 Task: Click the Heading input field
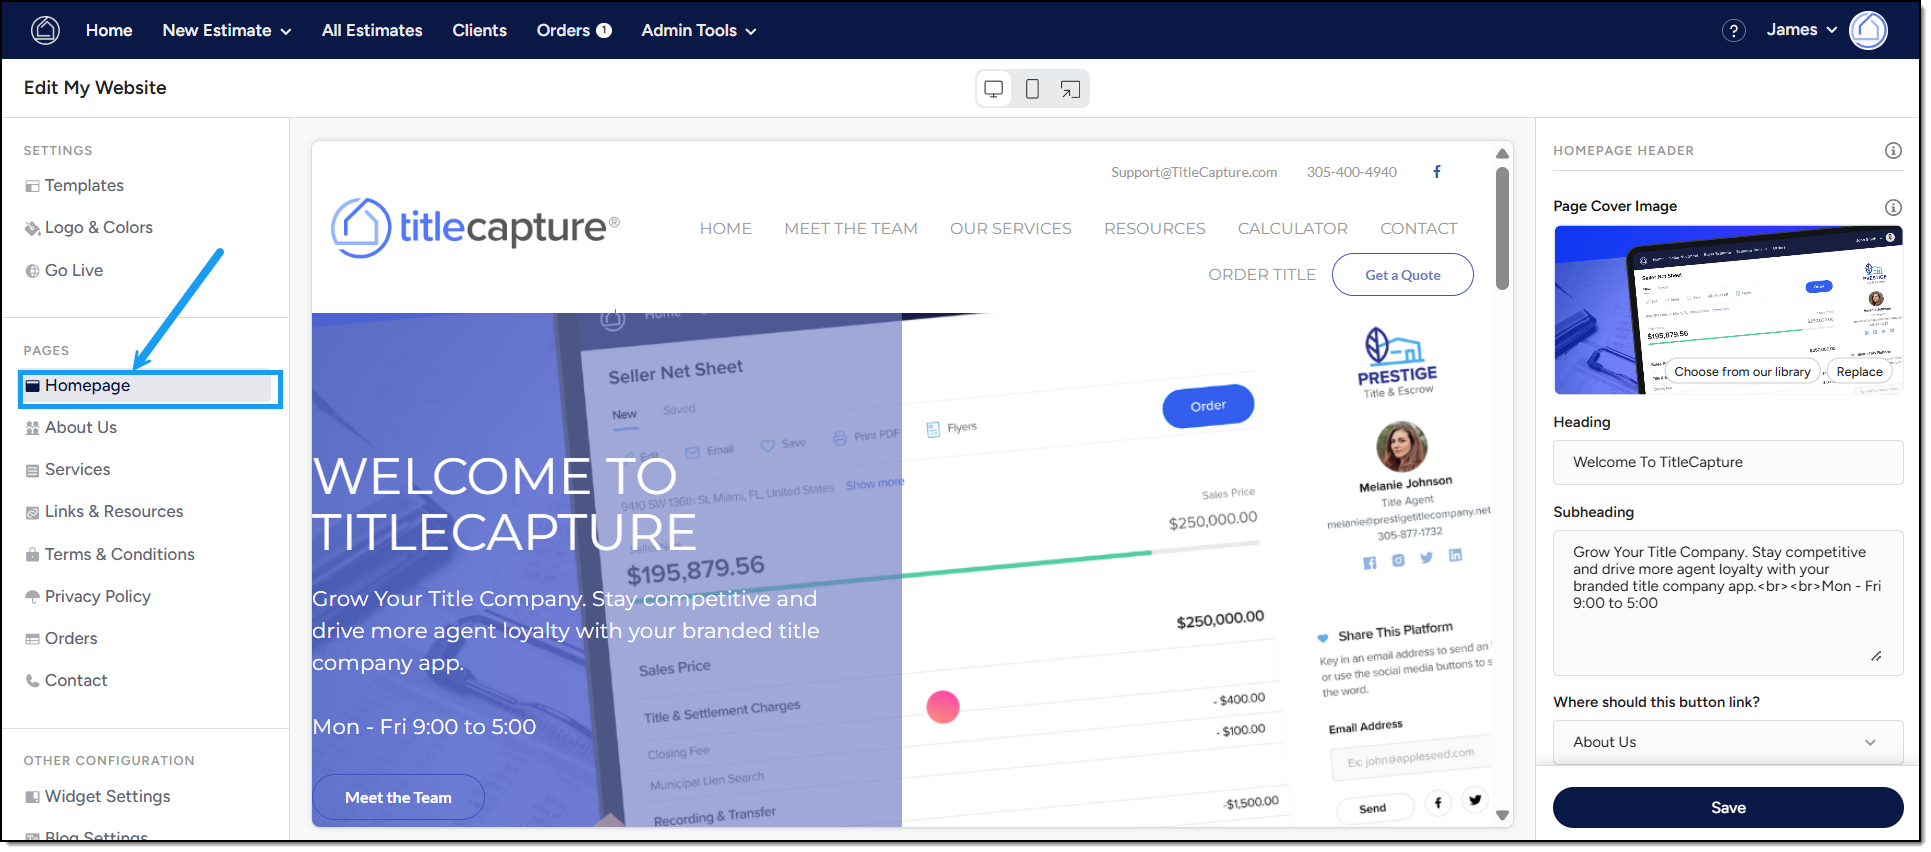coord(1727,462)
